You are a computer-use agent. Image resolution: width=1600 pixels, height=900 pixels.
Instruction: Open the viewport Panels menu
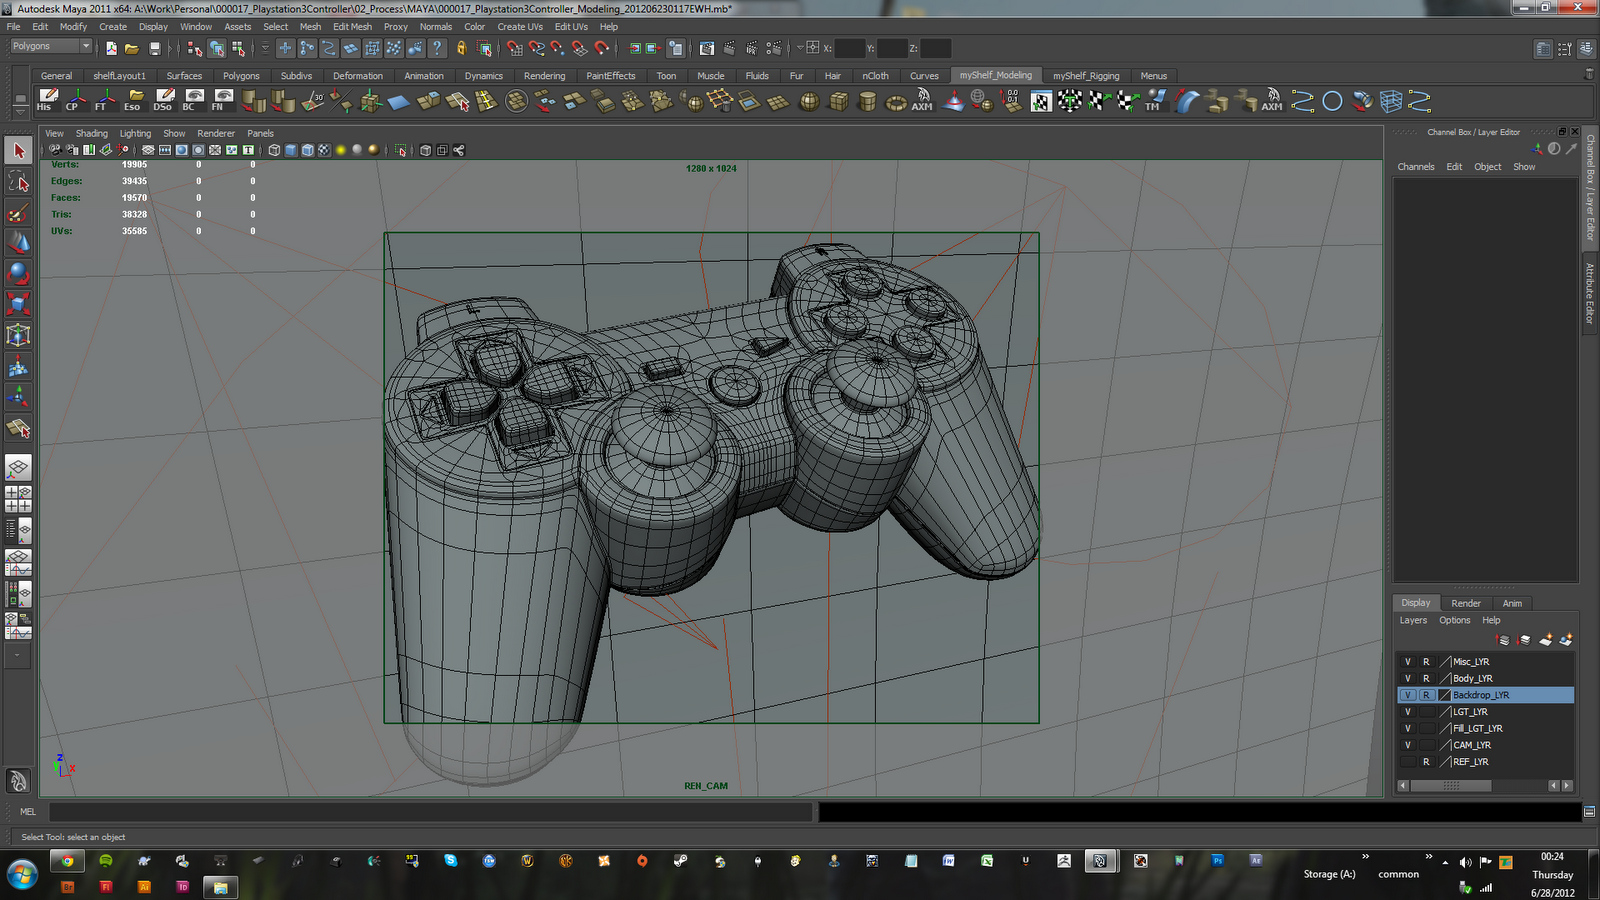point(260,133)
